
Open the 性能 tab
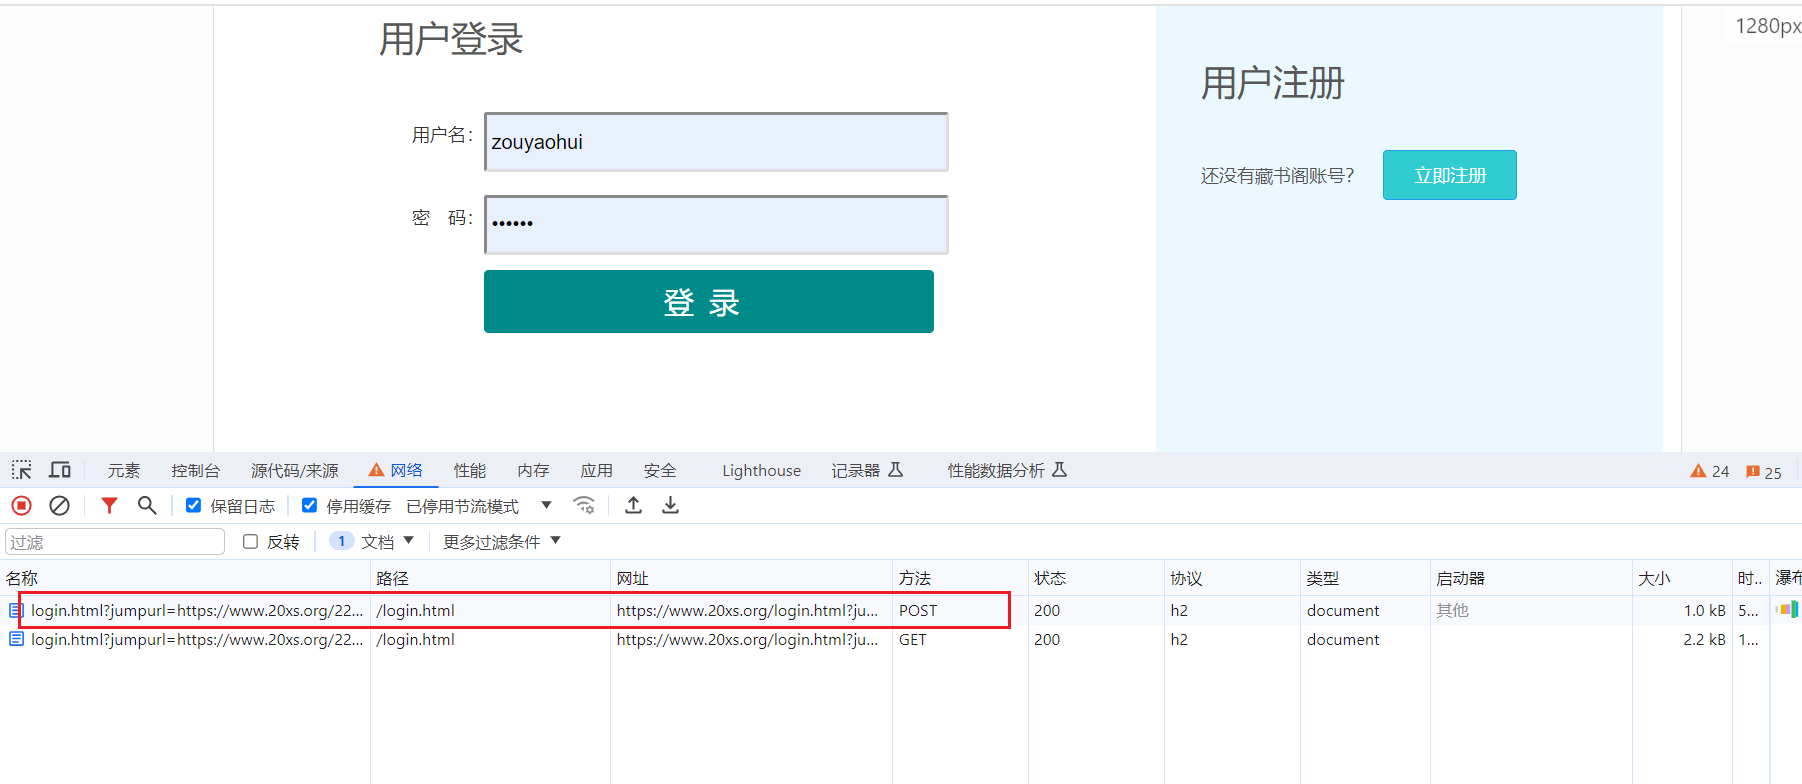tap(469, 471)
